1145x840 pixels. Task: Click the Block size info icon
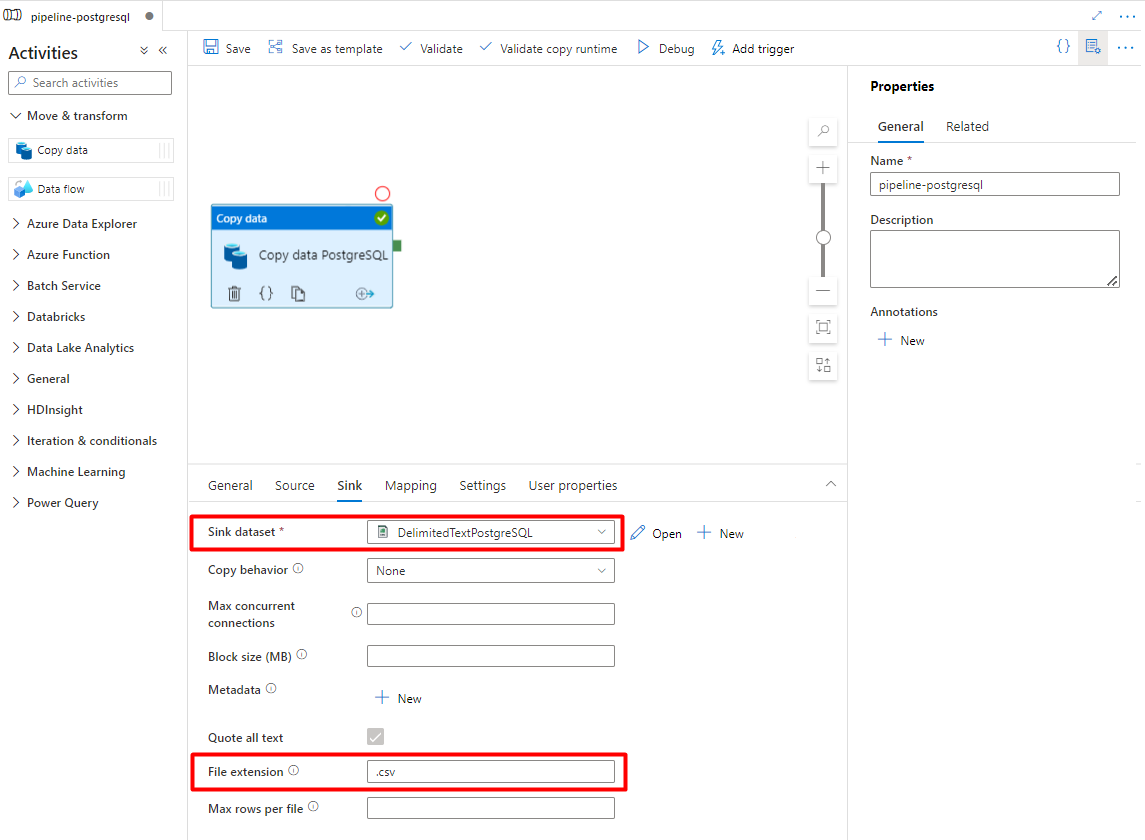[302, 654]
